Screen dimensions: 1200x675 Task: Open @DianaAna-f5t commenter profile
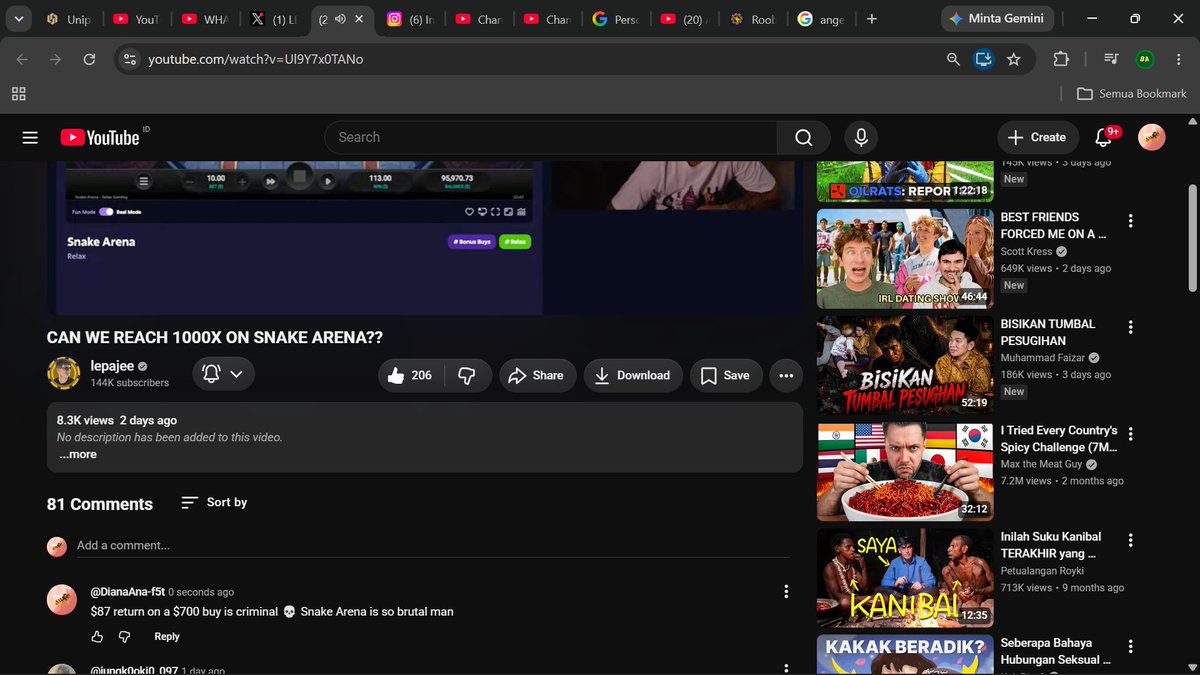pyautogui.click(x=127, y=592)
